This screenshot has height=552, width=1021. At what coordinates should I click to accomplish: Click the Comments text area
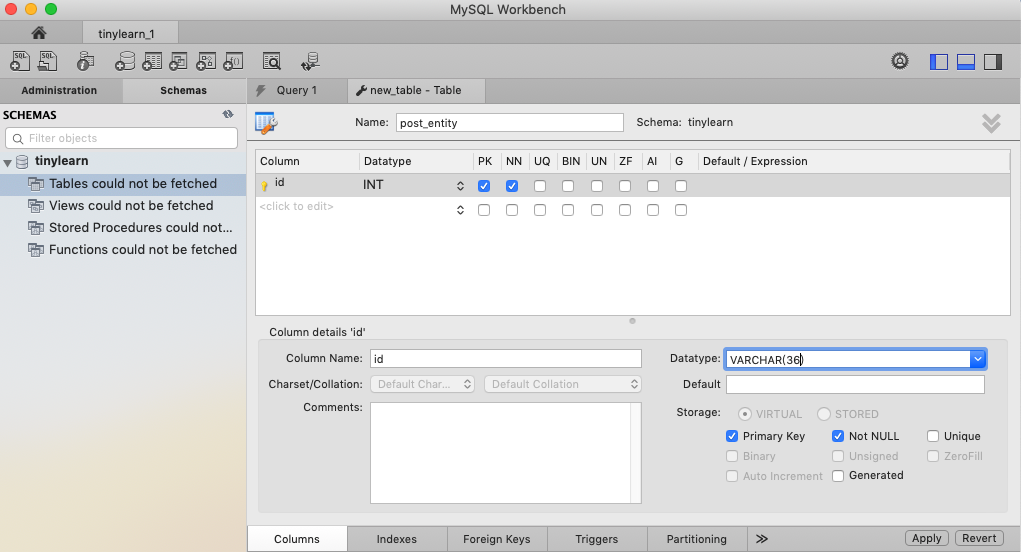coord(506,452)
